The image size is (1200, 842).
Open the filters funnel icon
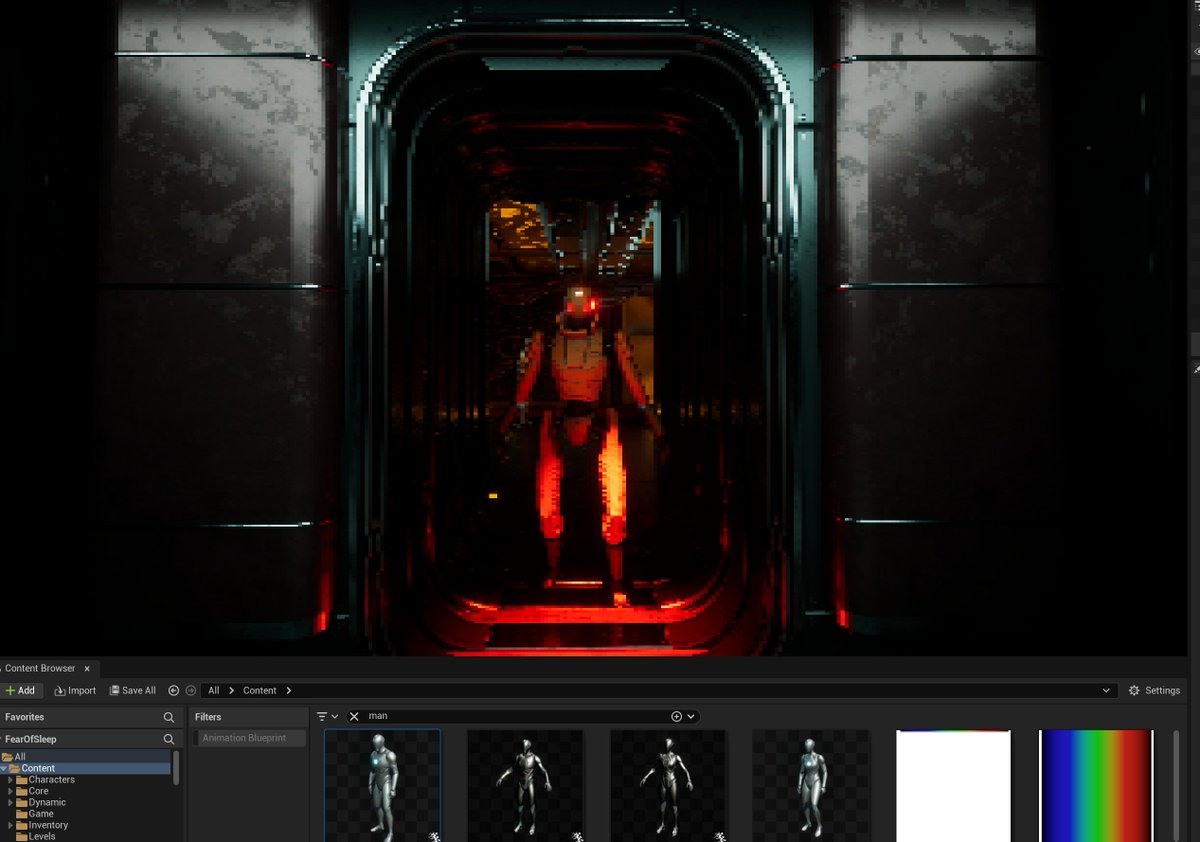pyautogui.click(x=321, y=716)
